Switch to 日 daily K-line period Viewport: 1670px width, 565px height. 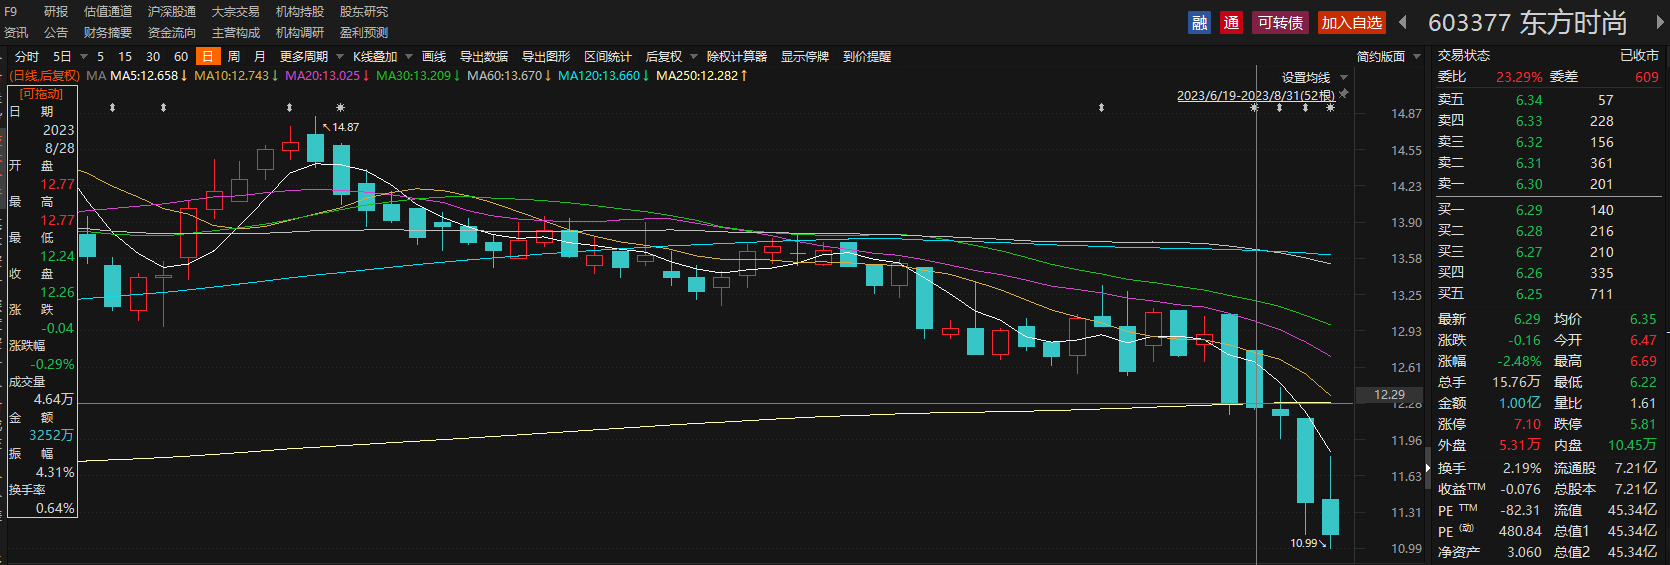208,56
